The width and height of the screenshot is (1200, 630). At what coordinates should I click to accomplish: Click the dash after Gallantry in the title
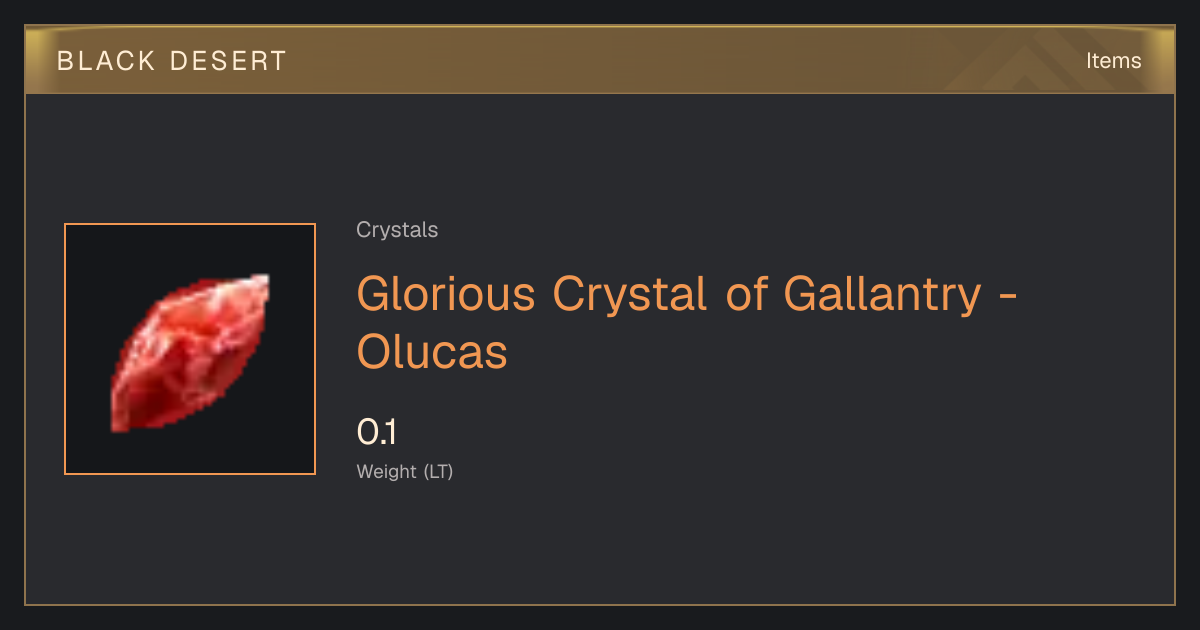click(x=1007, y=297)
